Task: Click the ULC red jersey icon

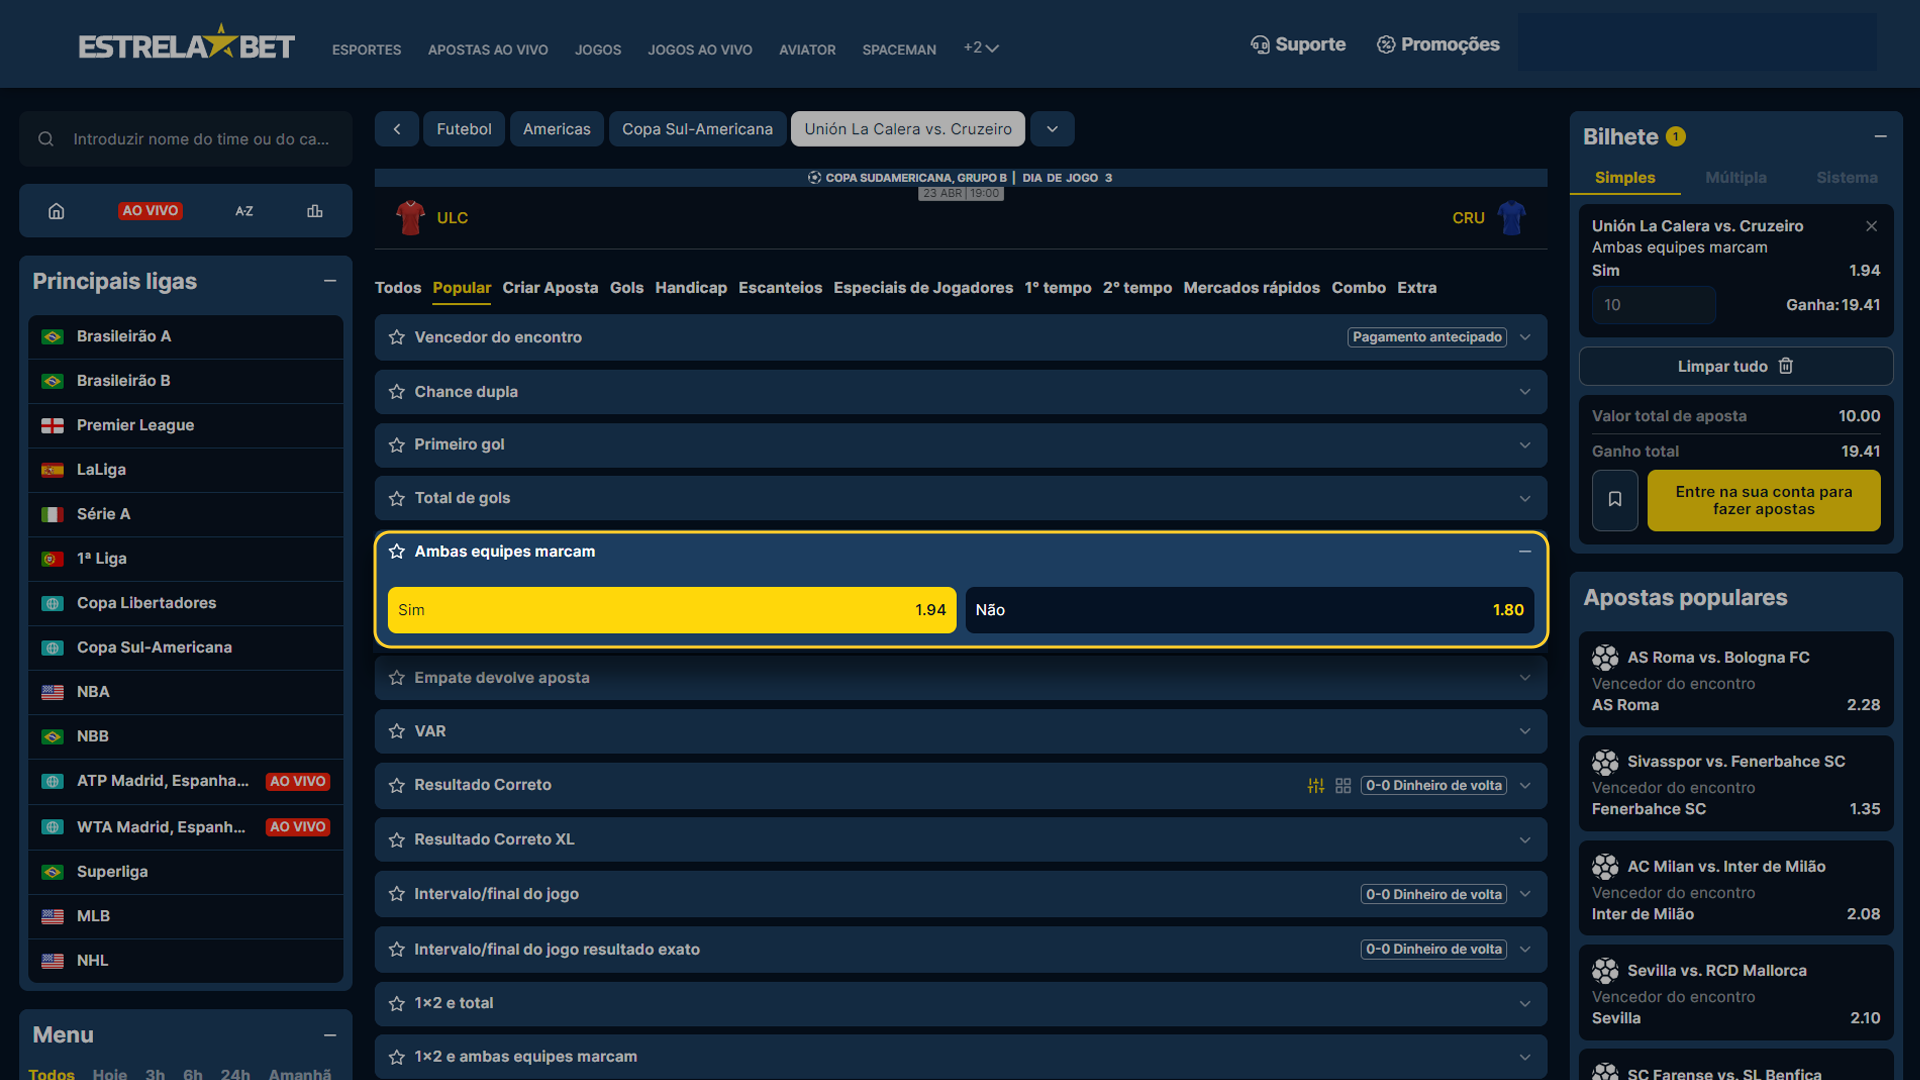Action: point(410,217)
